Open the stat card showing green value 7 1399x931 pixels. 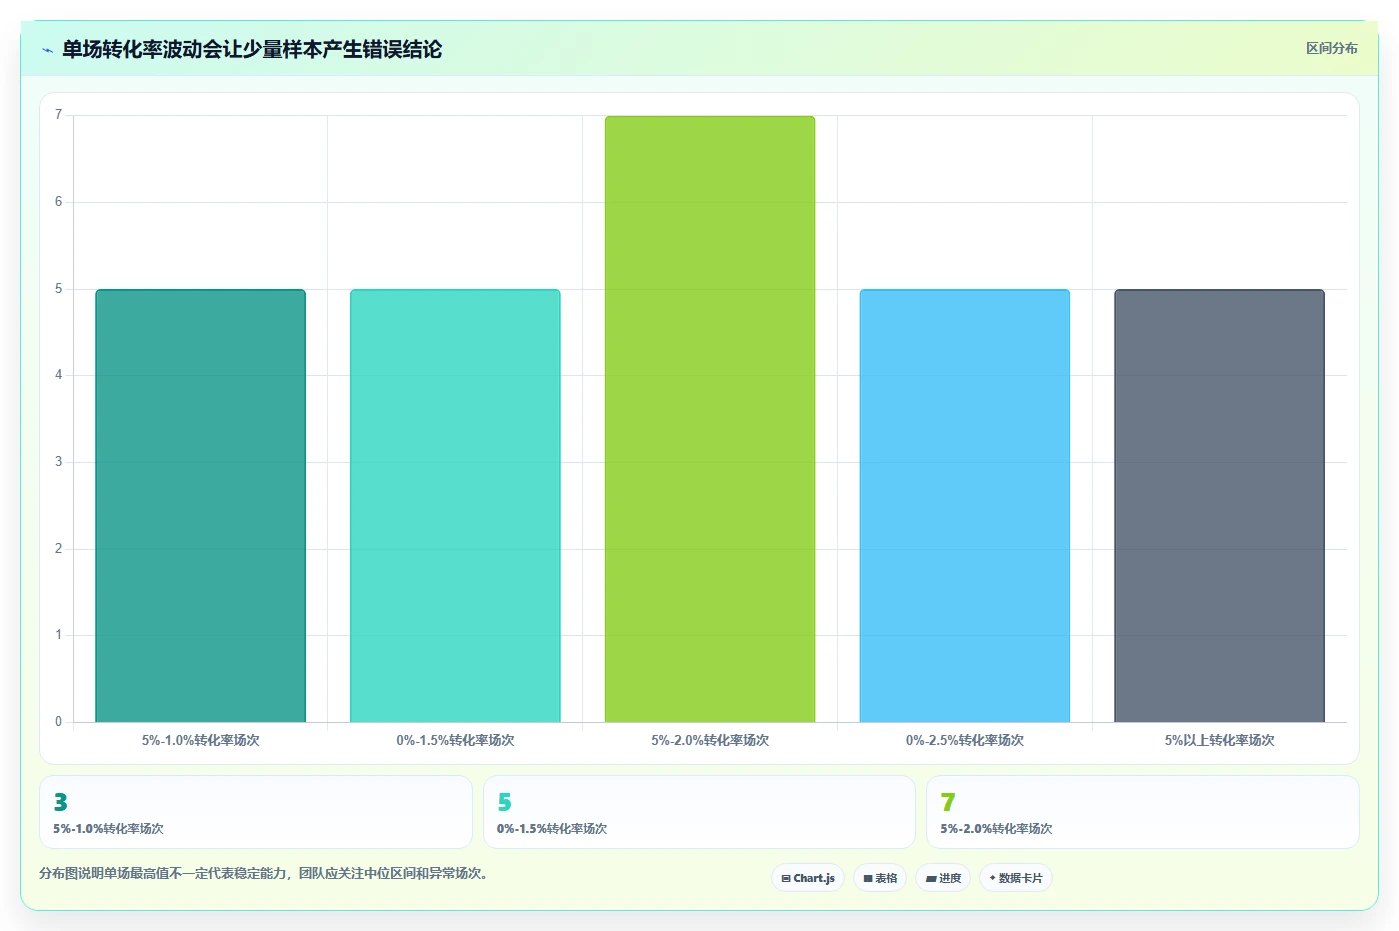(x=1142, y=812)
